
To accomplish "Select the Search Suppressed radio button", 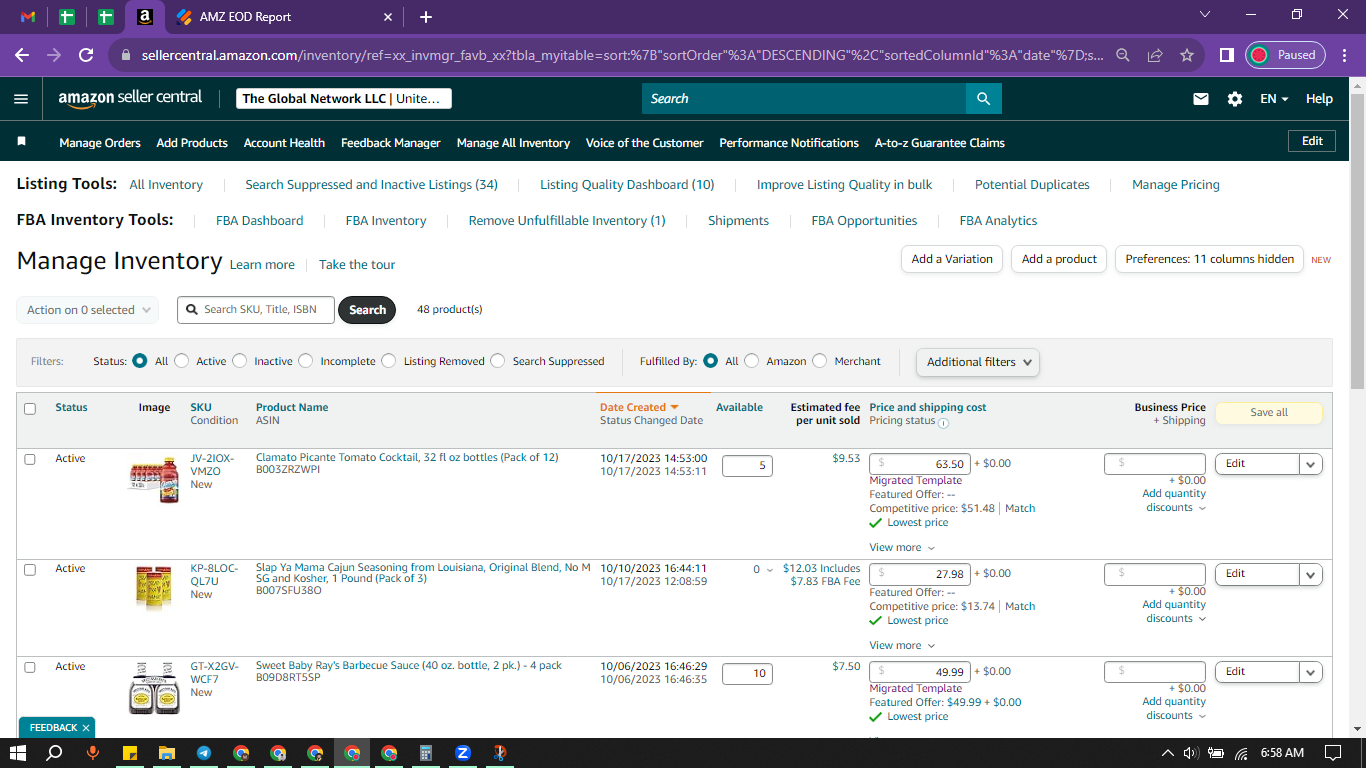I will pyautogui.click(x=498, y=361).
